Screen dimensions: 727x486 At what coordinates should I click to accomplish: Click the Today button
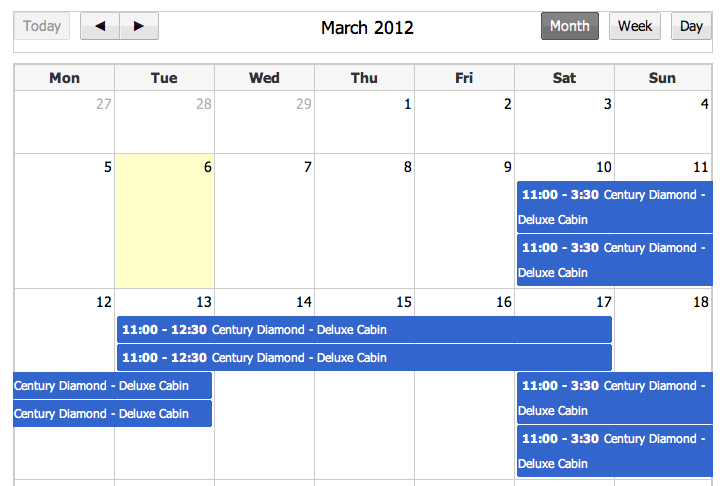click(x=42, y=26)
